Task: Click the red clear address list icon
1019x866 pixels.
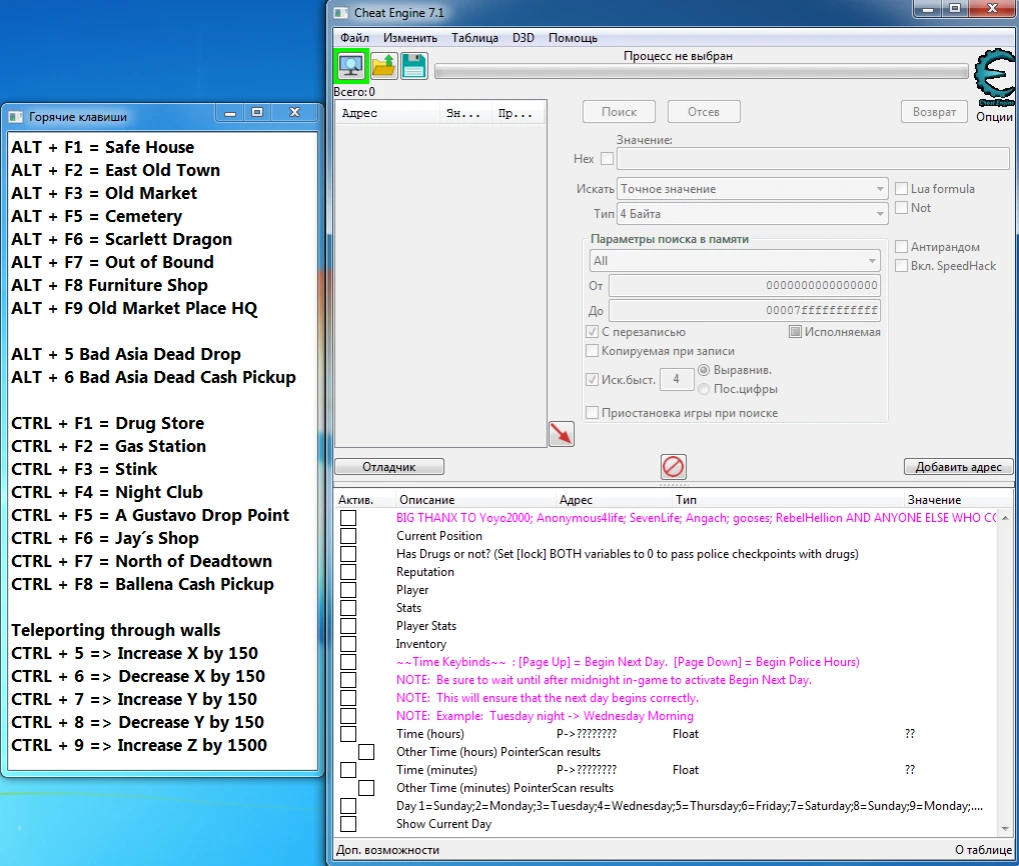Action: point(674,466)
